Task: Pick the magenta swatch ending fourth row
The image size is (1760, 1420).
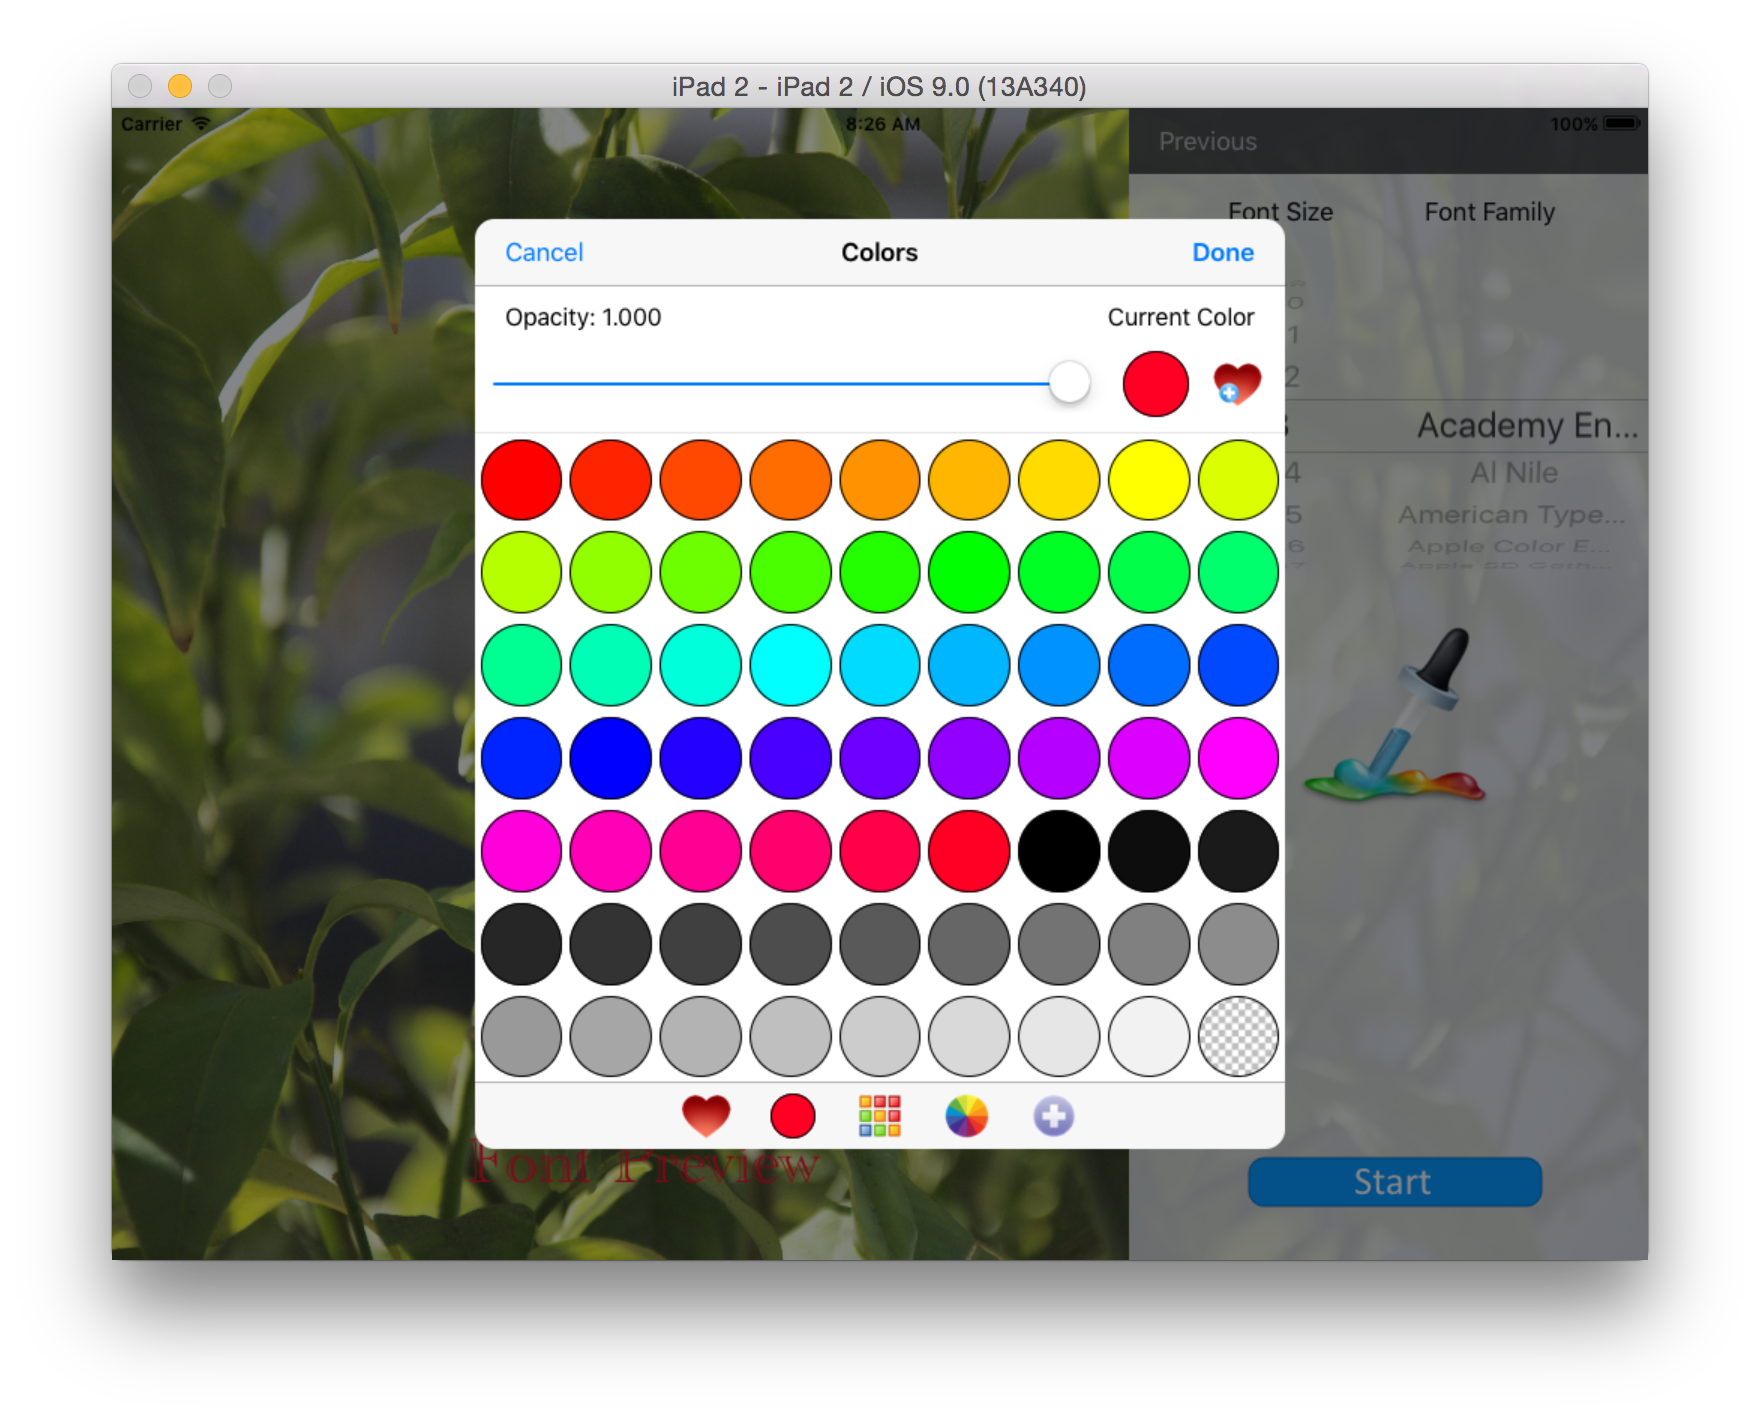Action: click(x=1238, y=758)
